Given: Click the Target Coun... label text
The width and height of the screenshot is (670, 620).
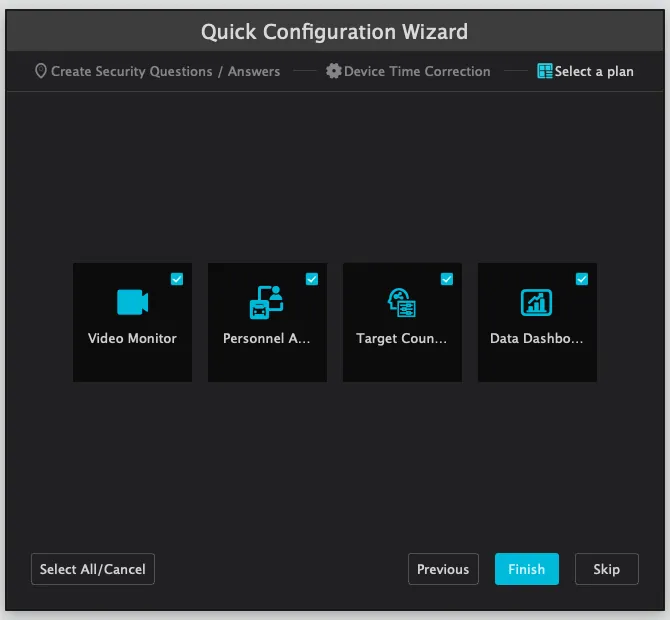Looking at the screenshot, I should point(402,338).
